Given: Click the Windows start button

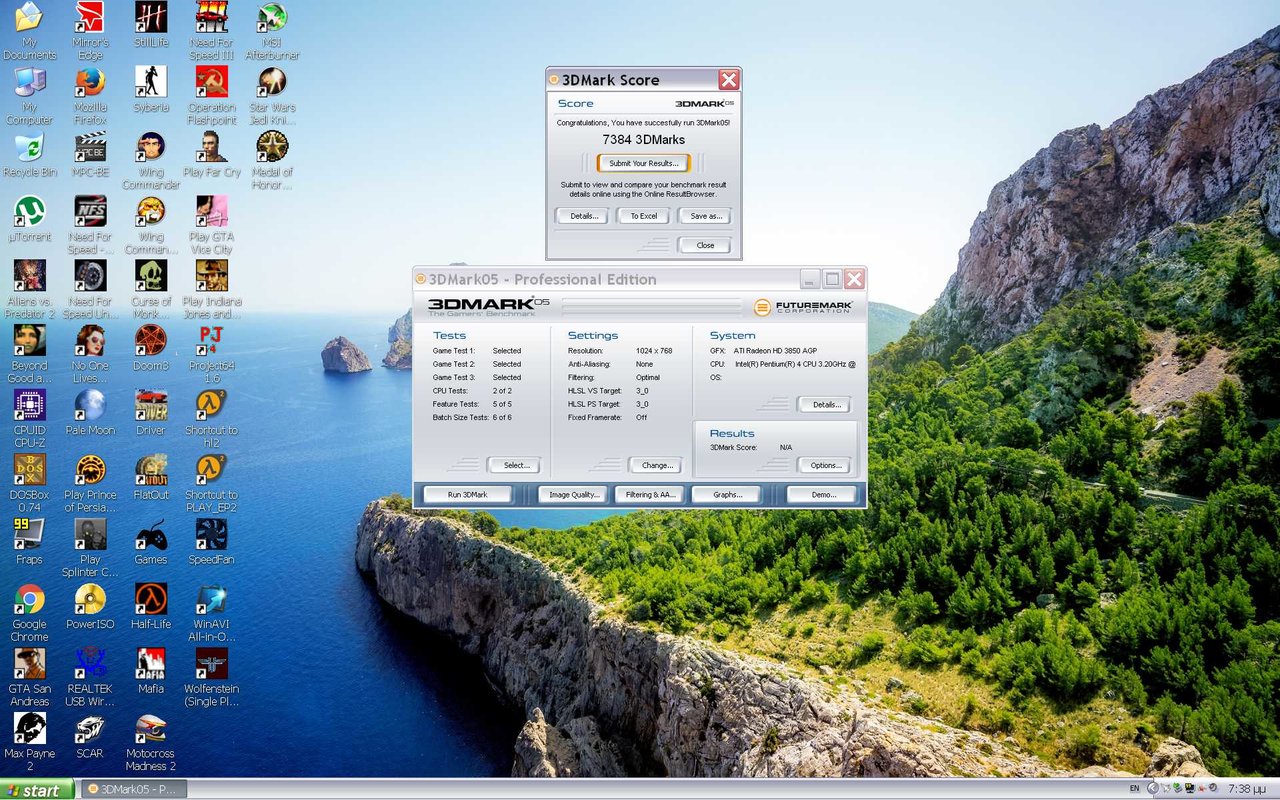Looking at the screenshot, I should pos(37,790).
